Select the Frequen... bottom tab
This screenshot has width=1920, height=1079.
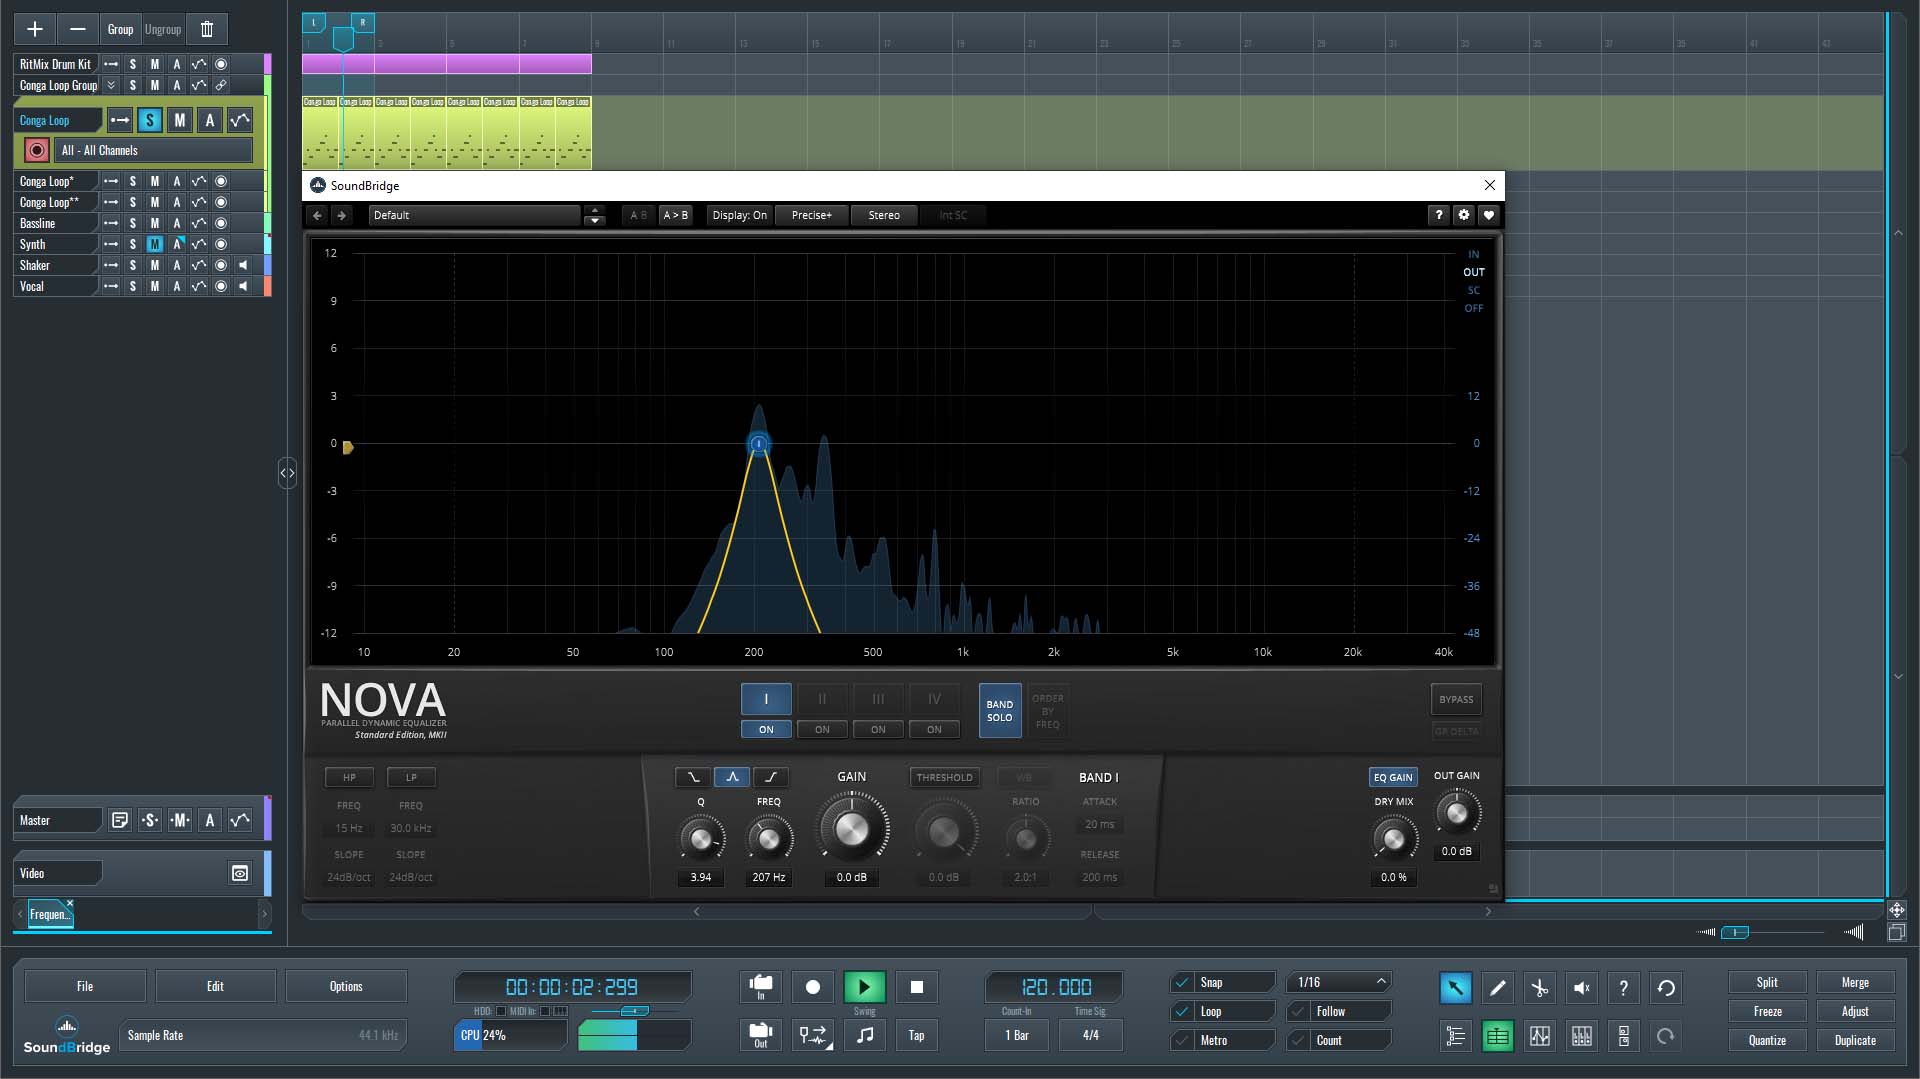click(x=48, y=914)
